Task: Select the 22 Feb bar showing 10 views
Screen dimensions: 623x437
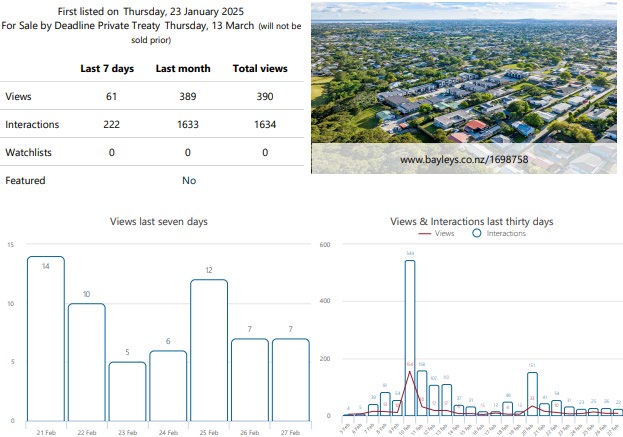Action: click(x=87, y=360)
